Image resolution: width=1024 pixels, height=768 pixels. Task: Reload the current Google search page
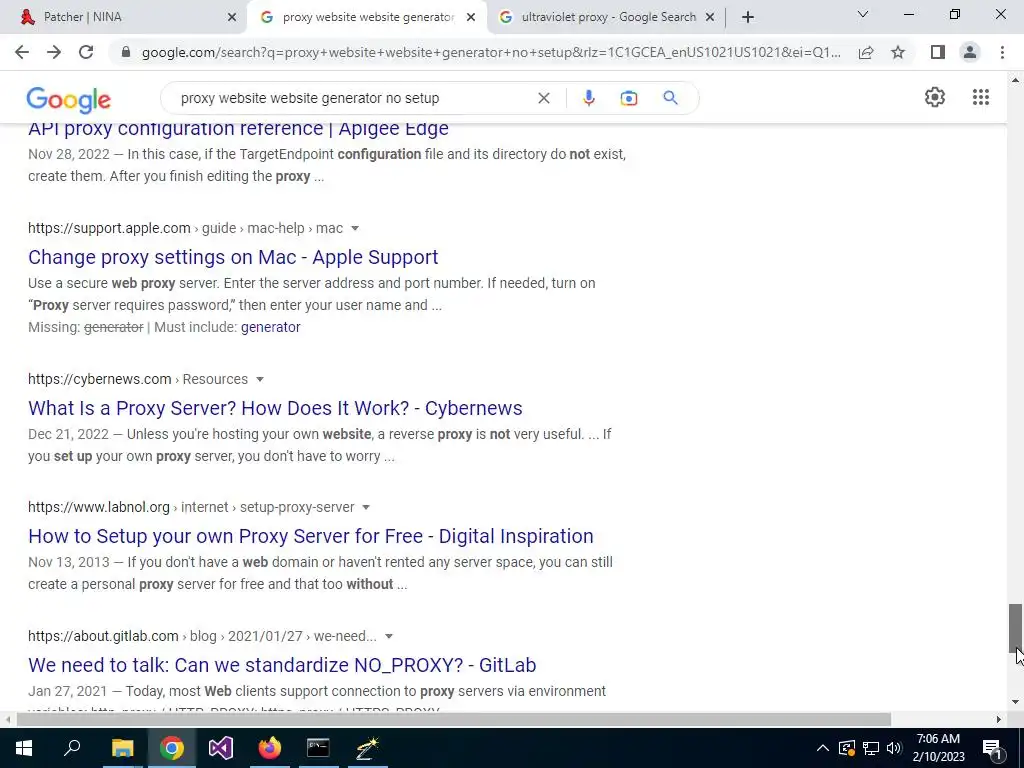(x=86, y=52)
